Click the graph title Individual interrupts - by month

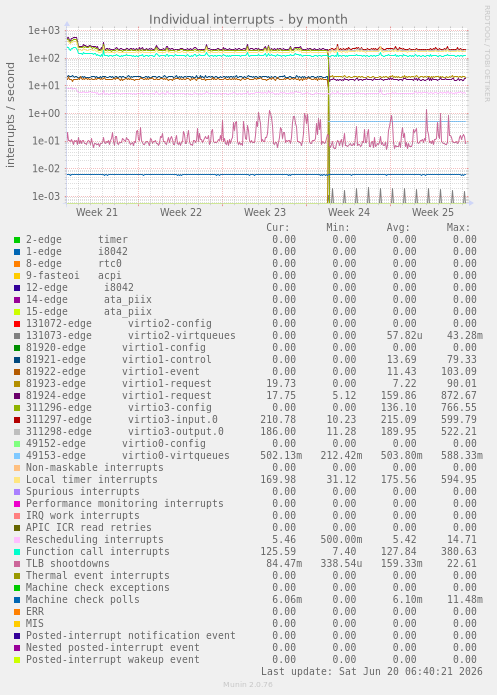point(248,20)
